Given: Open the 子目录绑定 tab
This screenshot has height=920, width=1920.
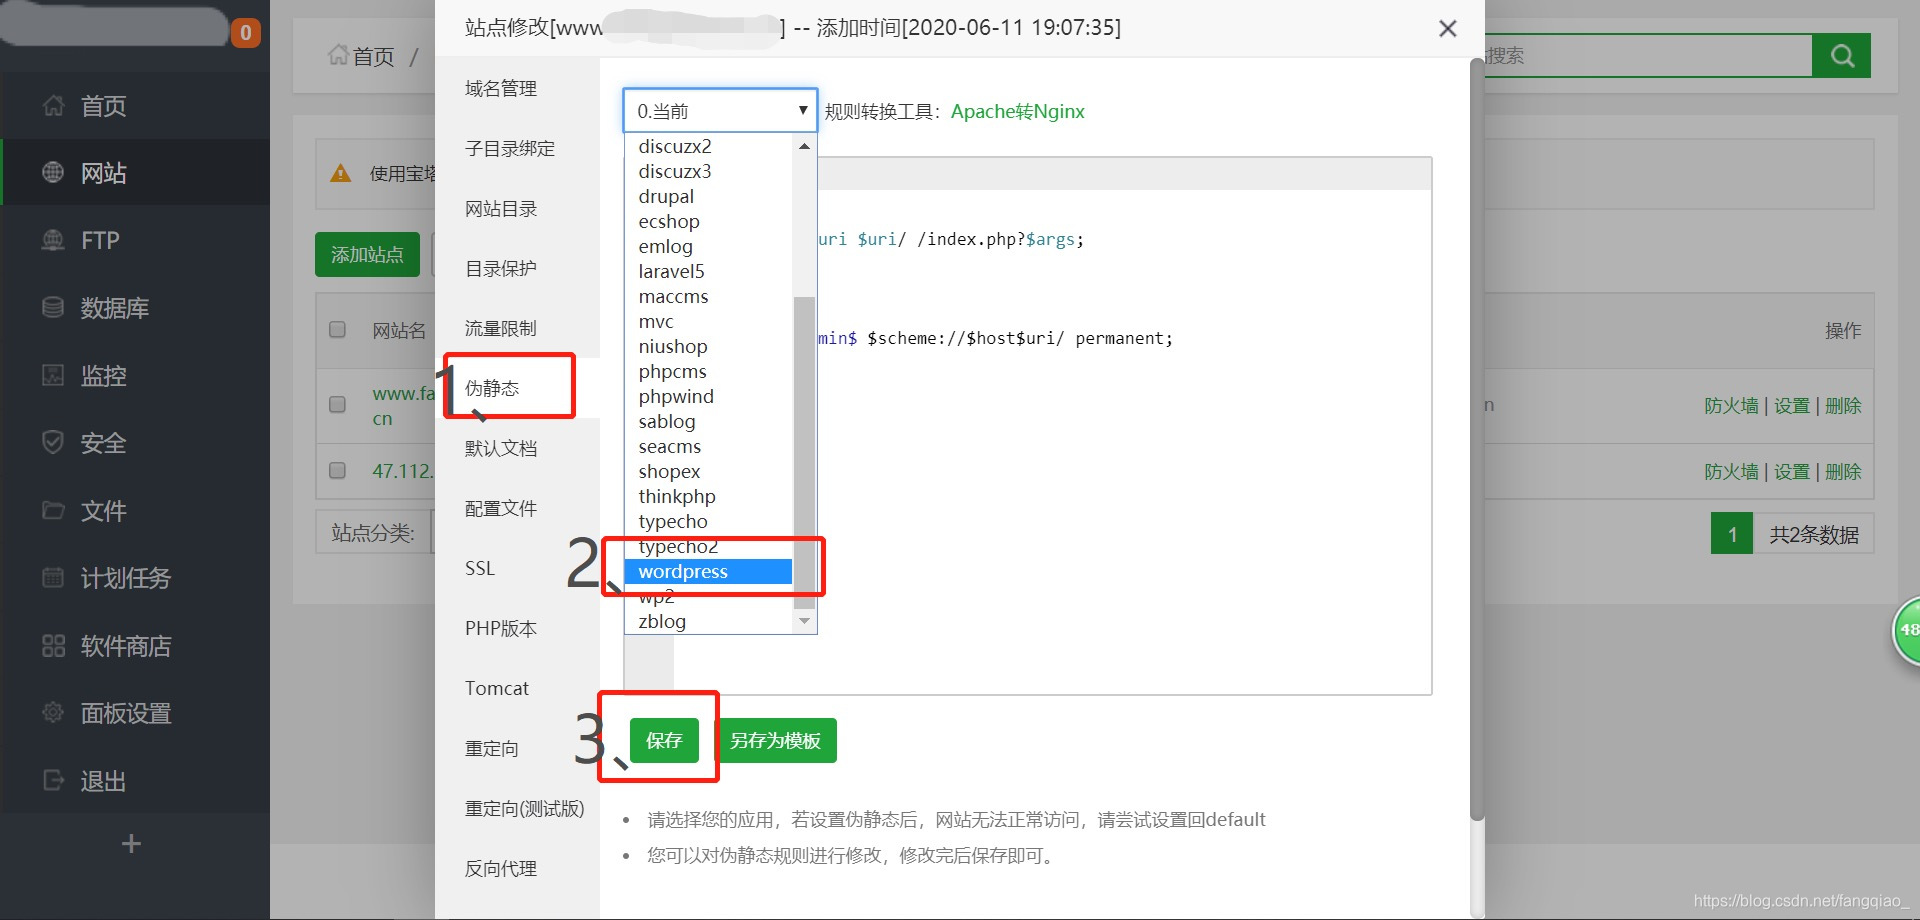Looking at the screenshot, I should [x=510, y=149].
